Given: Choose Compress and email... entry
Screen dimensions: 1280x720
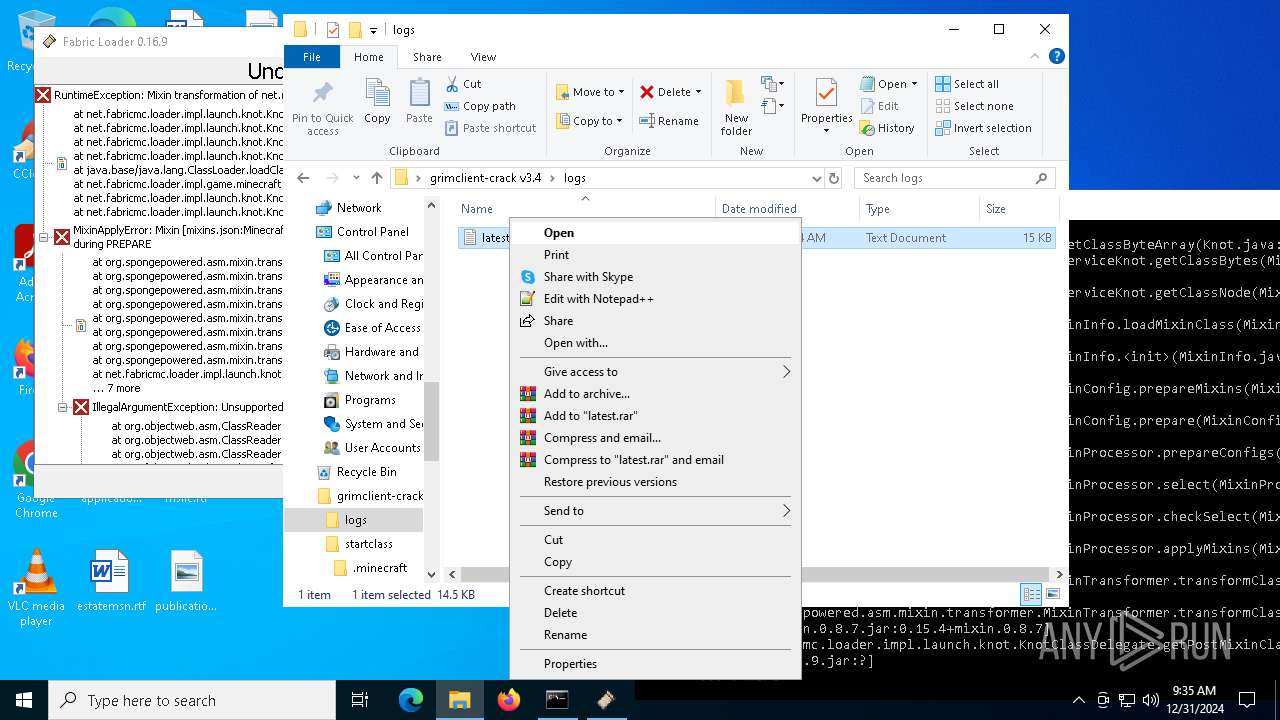Looking at the screenshot, I should [655, 438].
